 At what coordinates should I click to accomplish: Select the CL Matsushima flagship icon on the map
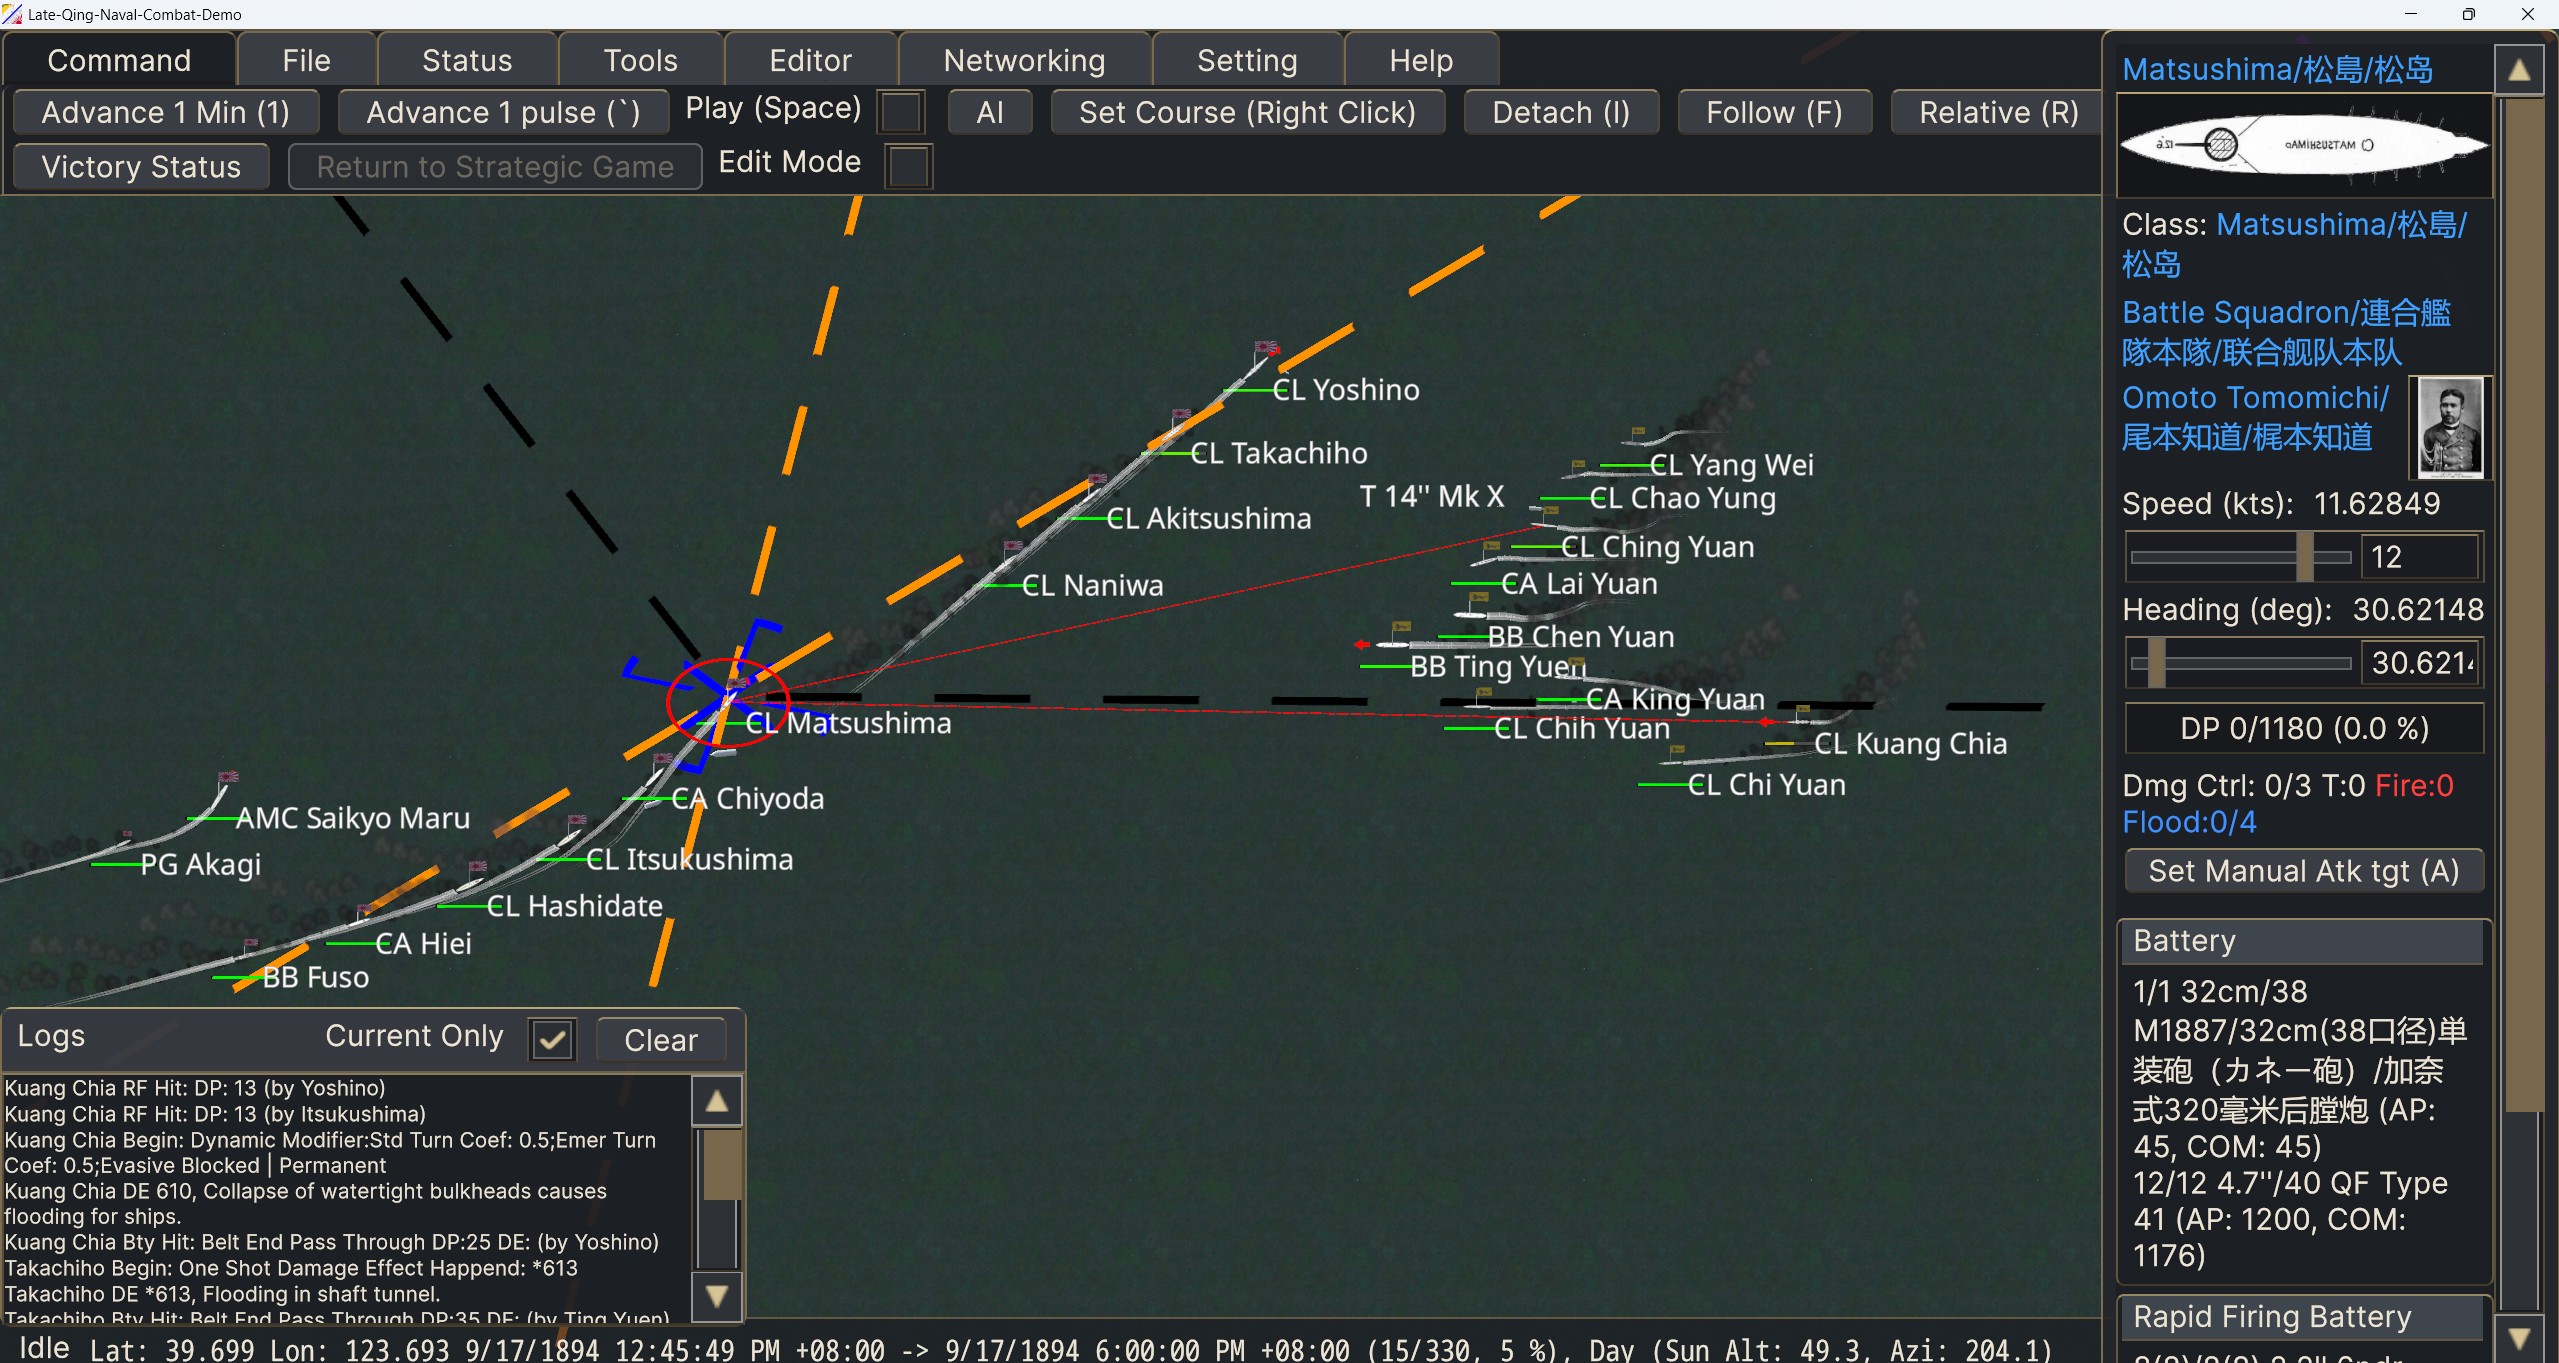(728, 700)
